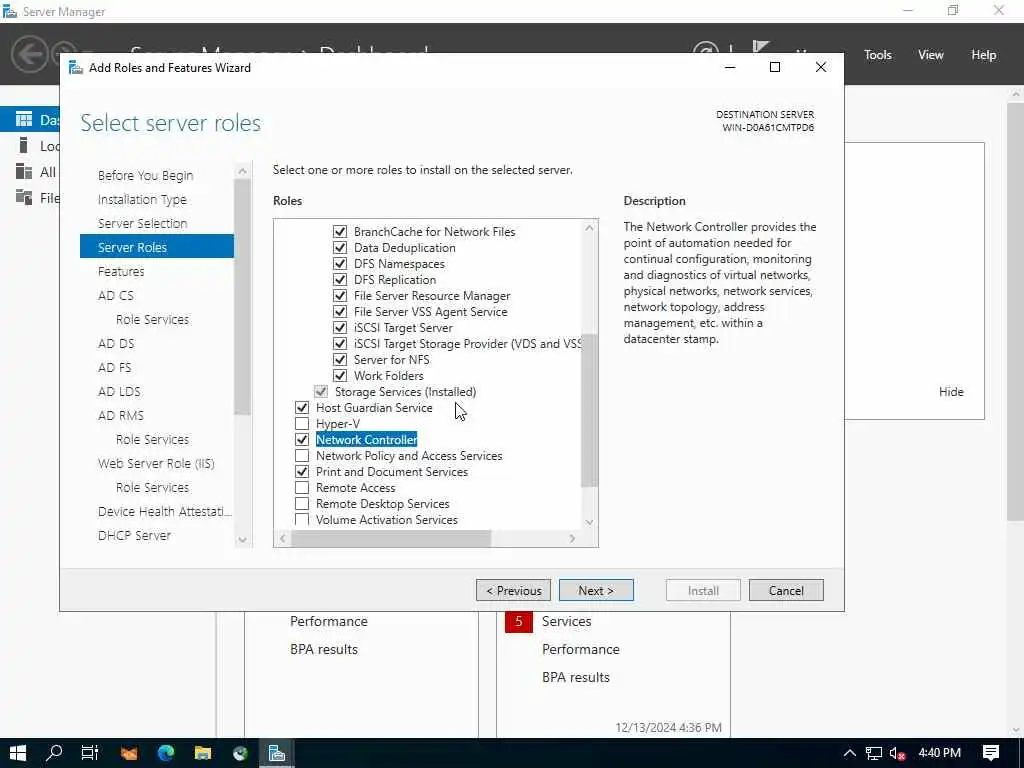Open BPA results under Services tile
This screenshot has width=1024, height=768.
click(x=575, y=677)
